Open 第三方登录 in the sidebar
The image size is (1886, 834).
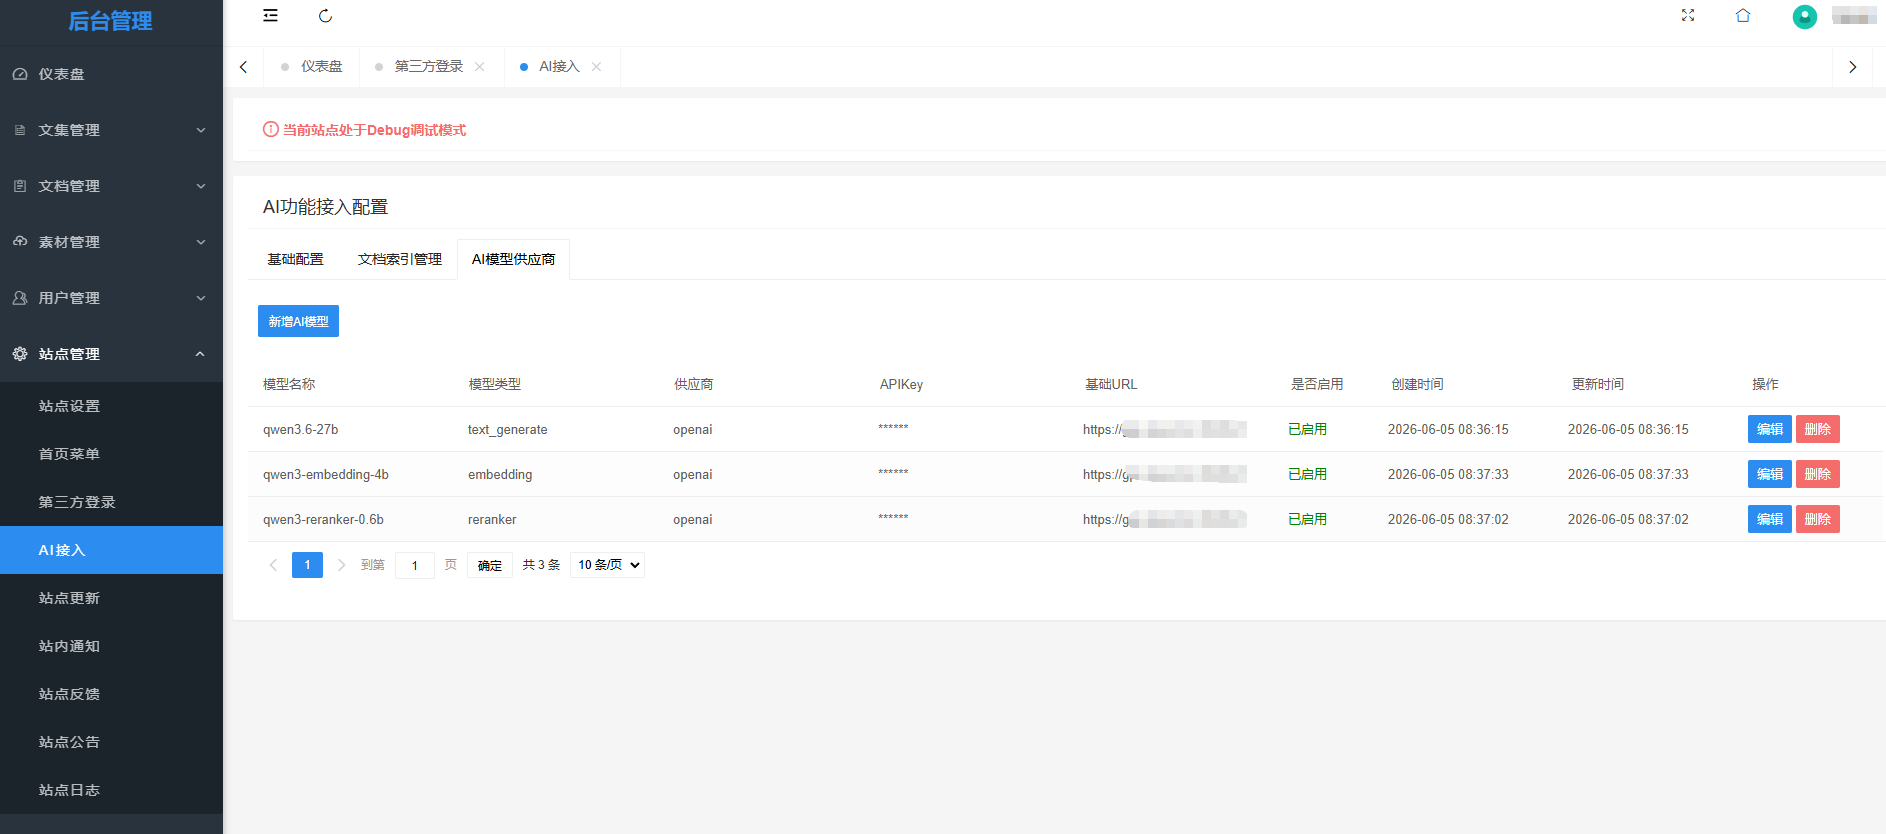pyautogui.click(x=111, y=502)
